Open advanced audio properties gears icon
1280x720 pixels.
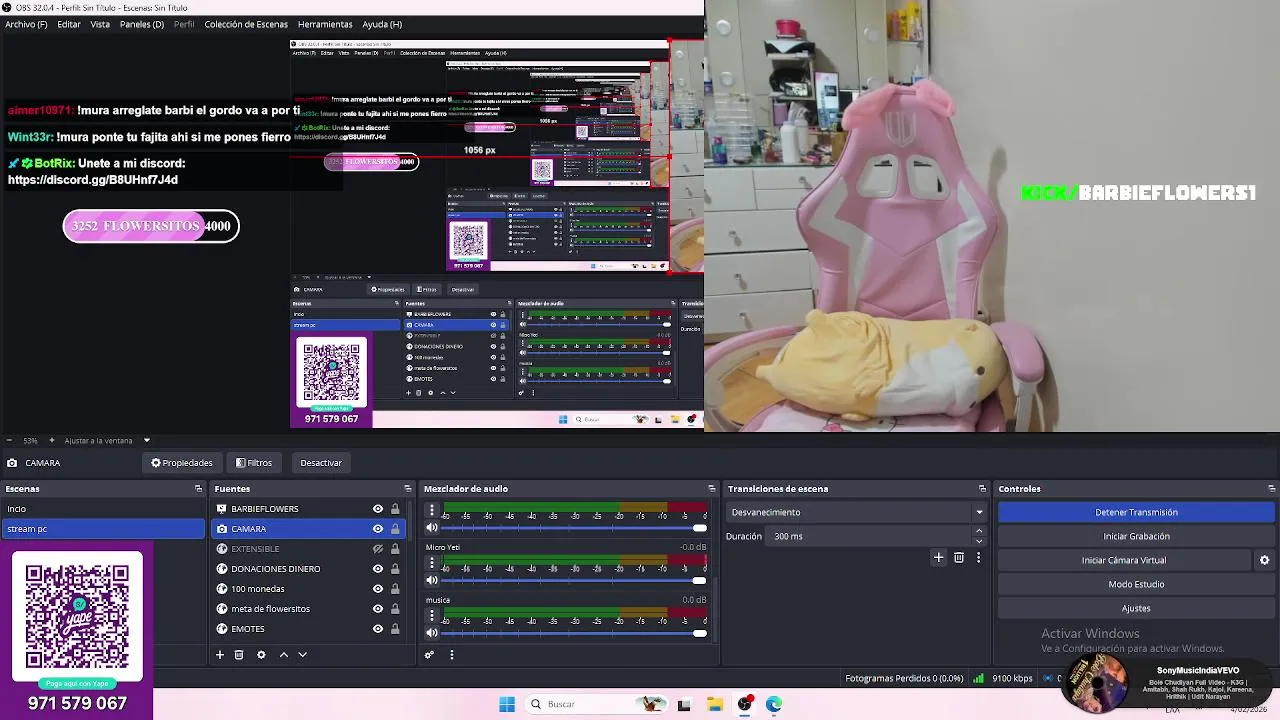click(429, 655)
